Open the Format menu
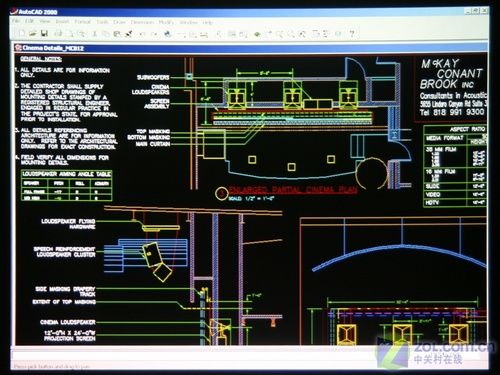 coord(83,22)
